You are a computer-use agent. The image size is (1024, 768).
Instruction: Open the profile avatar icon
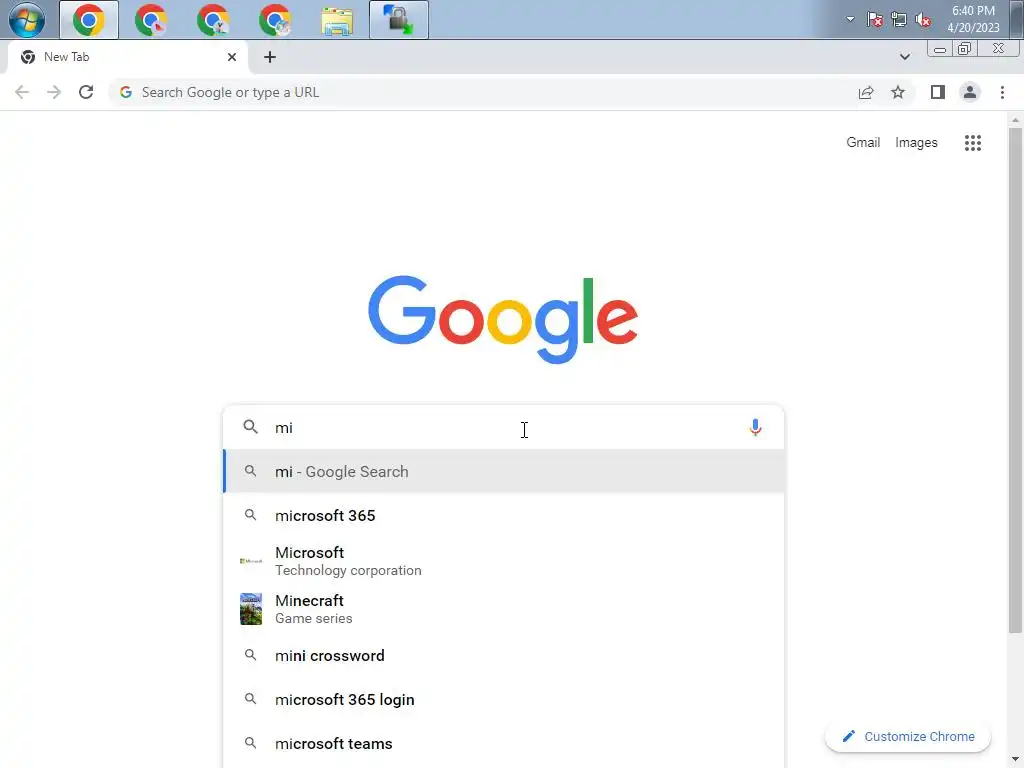(x=970, y=92)
